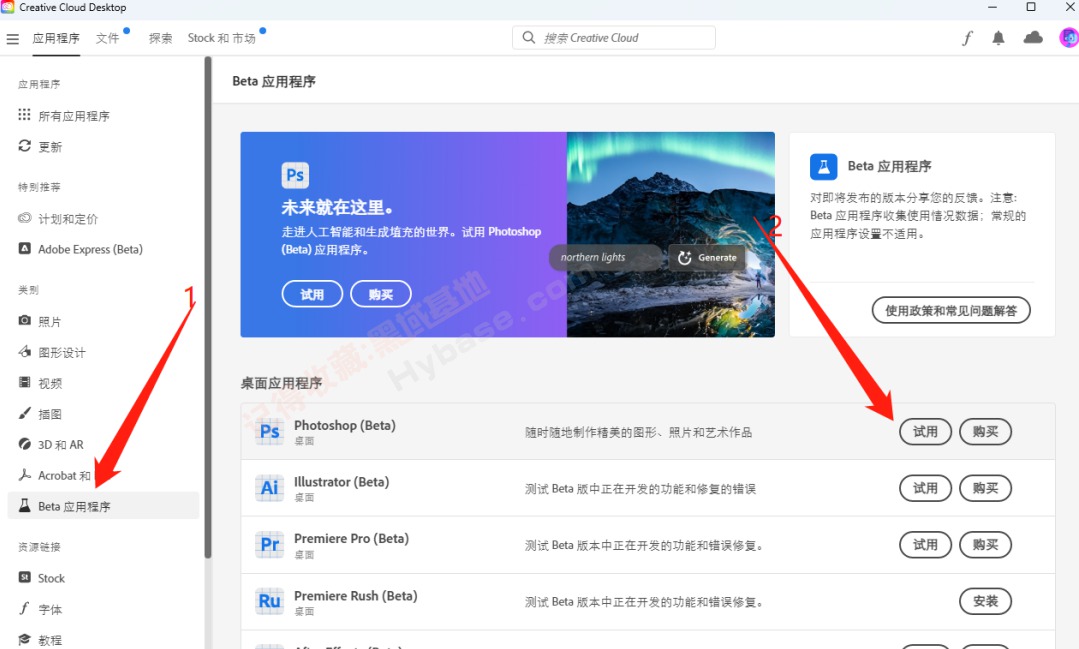Click 购买 for Photoshop (Beta)
This screenshot has width=1079, height=649.
(x=985, y=432)
